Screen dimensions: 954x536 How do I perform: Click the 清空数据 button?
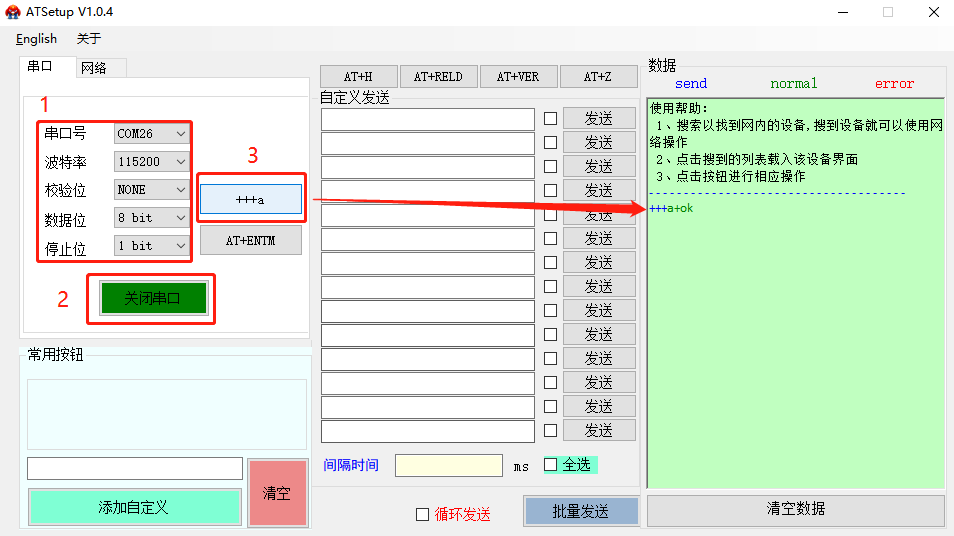pyautogui.click(x=795, y=509)
